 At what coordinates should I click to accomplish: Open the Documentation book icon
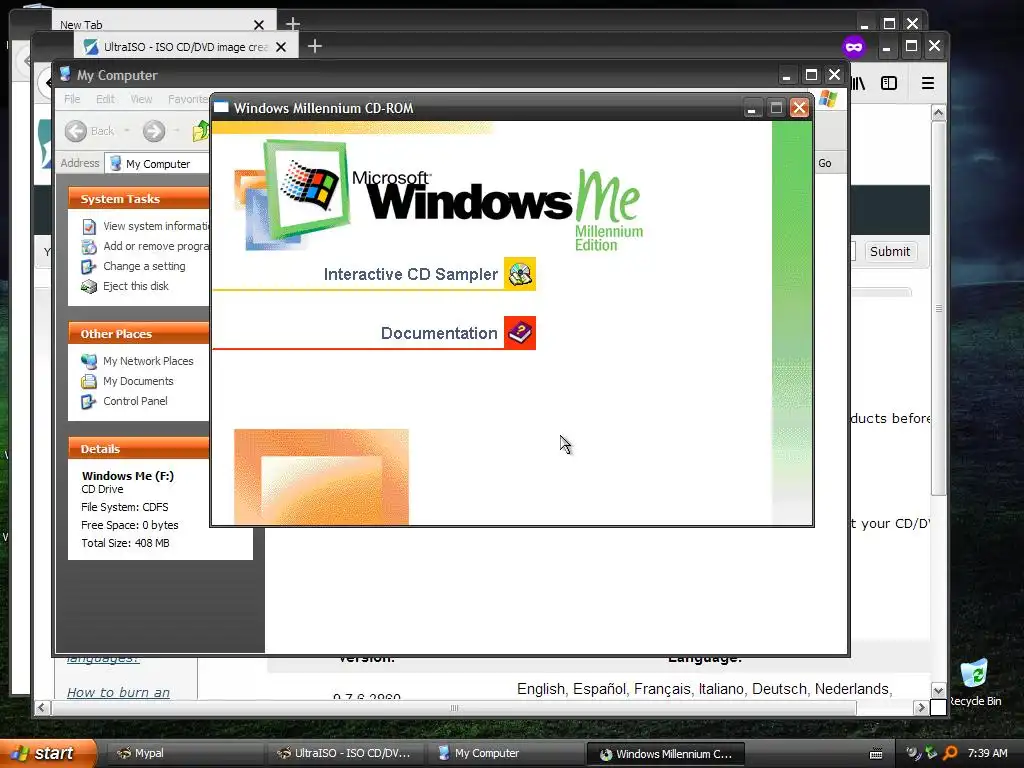click(520, 332)
